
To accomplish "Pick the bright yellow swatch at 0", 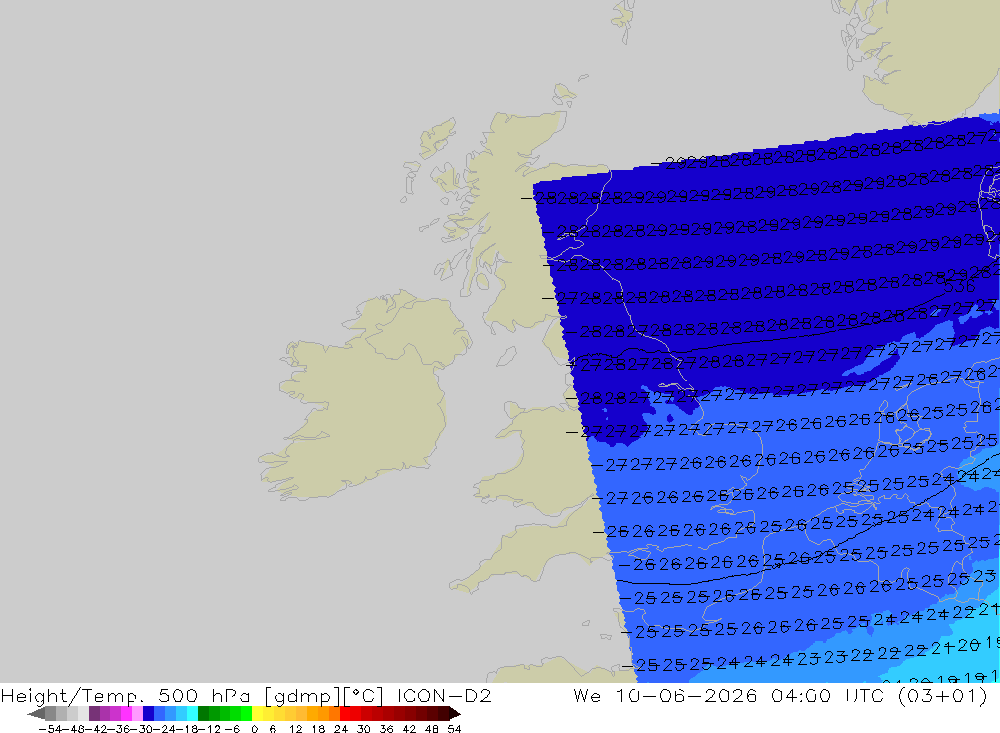I will tap(258, 713).
